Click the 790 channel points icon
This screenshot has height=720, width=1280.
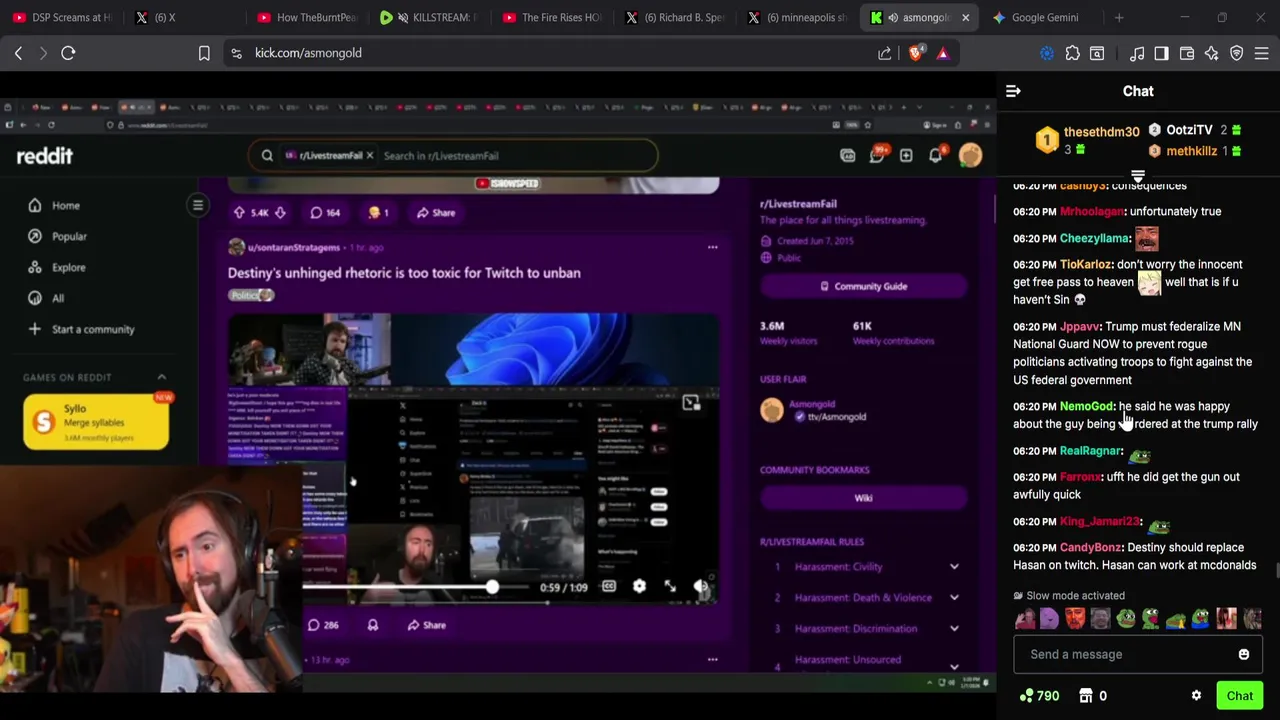pyautogui.click(x=1027, y=696)
